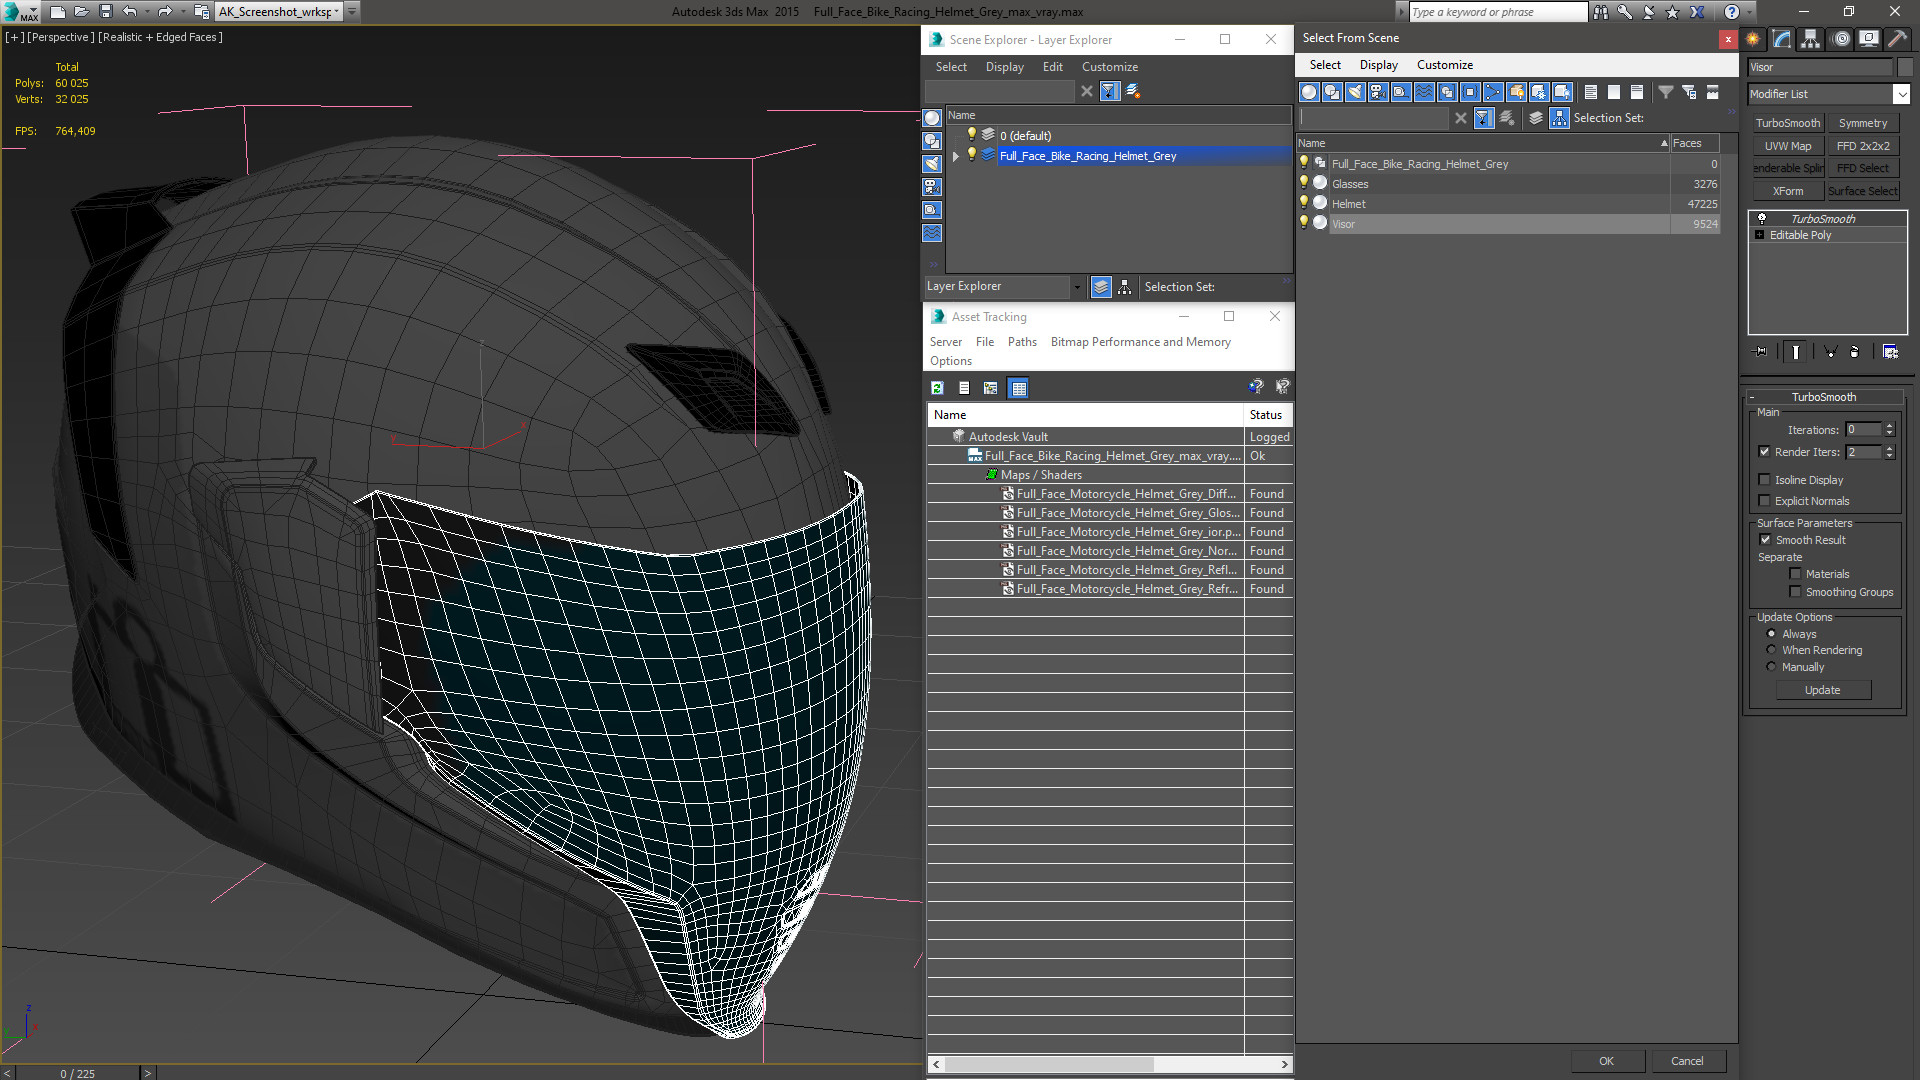Toggle Display Shapes filter in Scene Explorer sidebar
Viewport: 1920px width, 1080px height.
click(932, 141)
